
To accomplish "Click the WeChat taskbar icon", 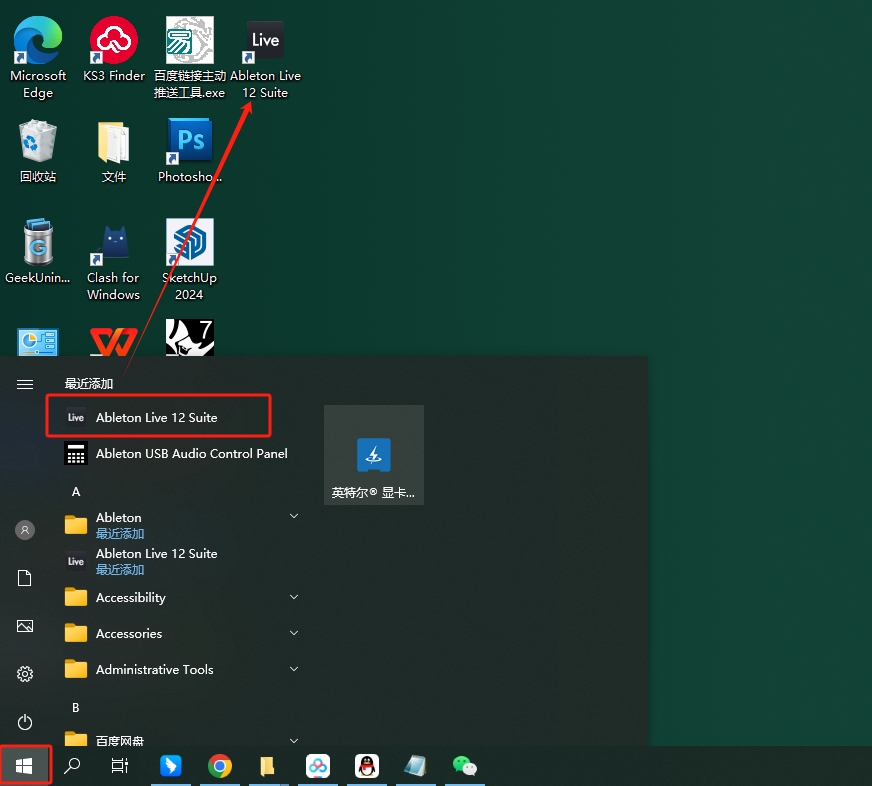I will pyautogui.click(x=465, y=766).
